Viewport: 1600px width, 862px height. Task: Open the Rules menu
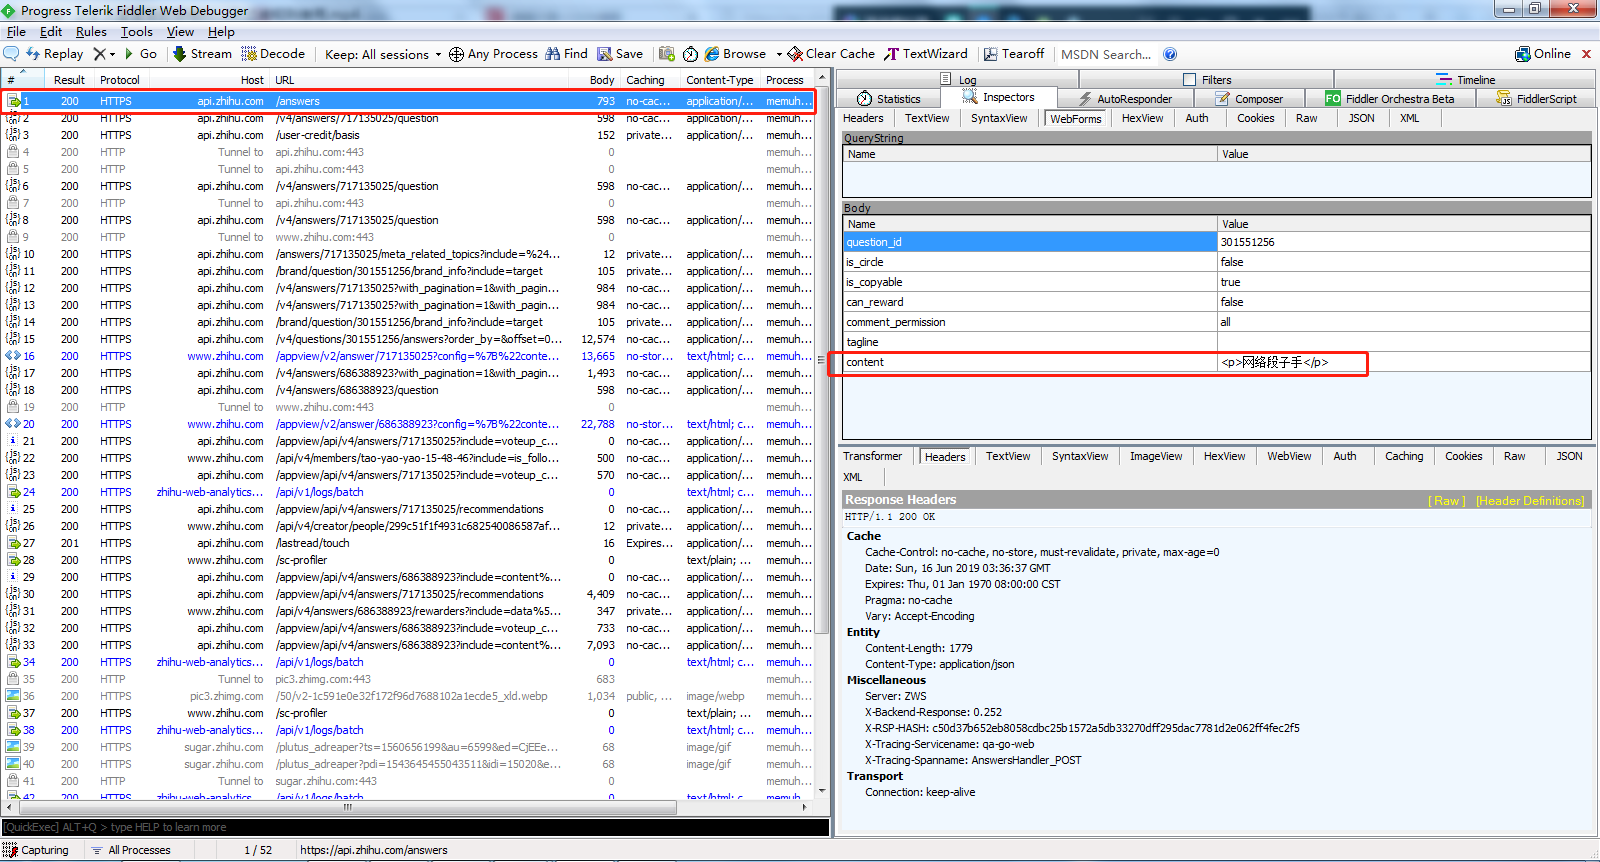[x=91, y=32]
